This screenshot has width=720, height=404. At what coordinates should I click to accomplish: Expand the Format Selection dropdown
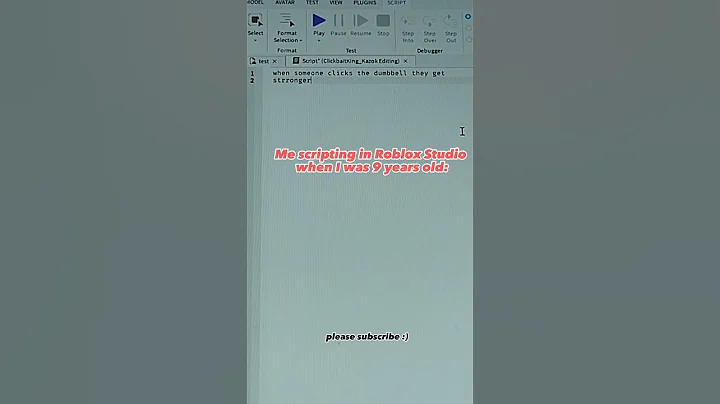[x=301, y=40]
